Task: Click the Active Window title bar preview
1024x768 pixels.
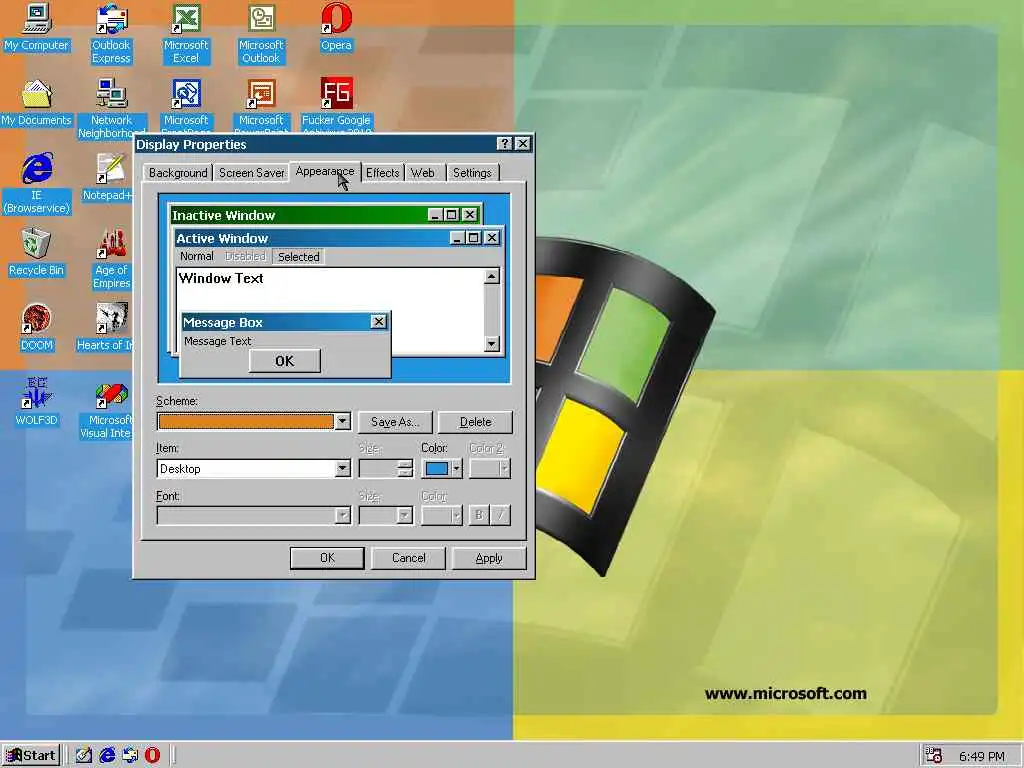Action: (338, 238)
